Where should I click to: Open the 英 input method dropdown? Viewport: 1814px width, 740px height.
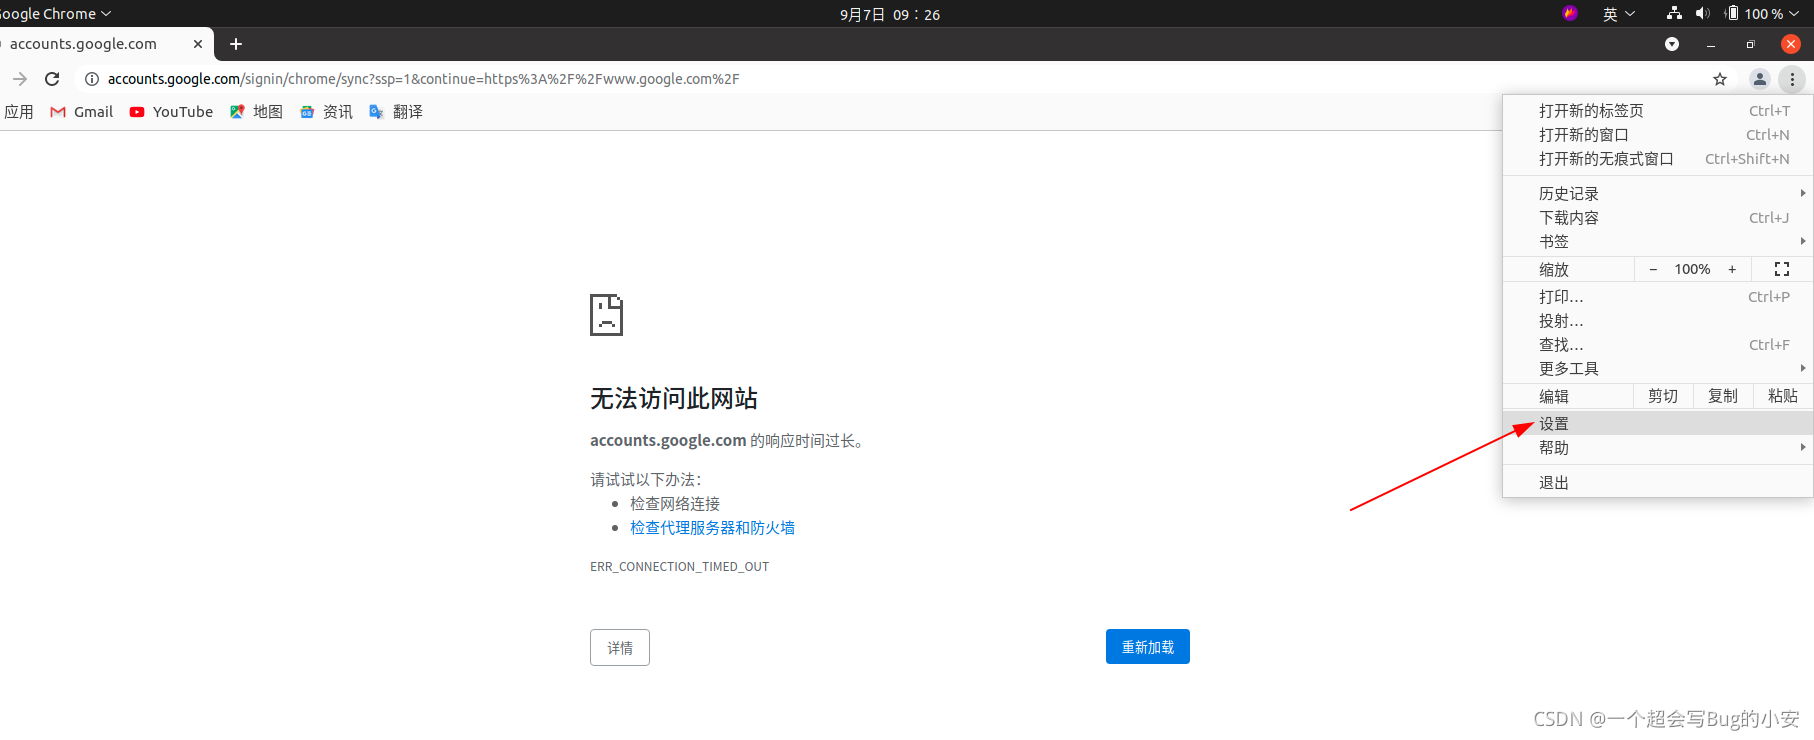coord(1618,14)
